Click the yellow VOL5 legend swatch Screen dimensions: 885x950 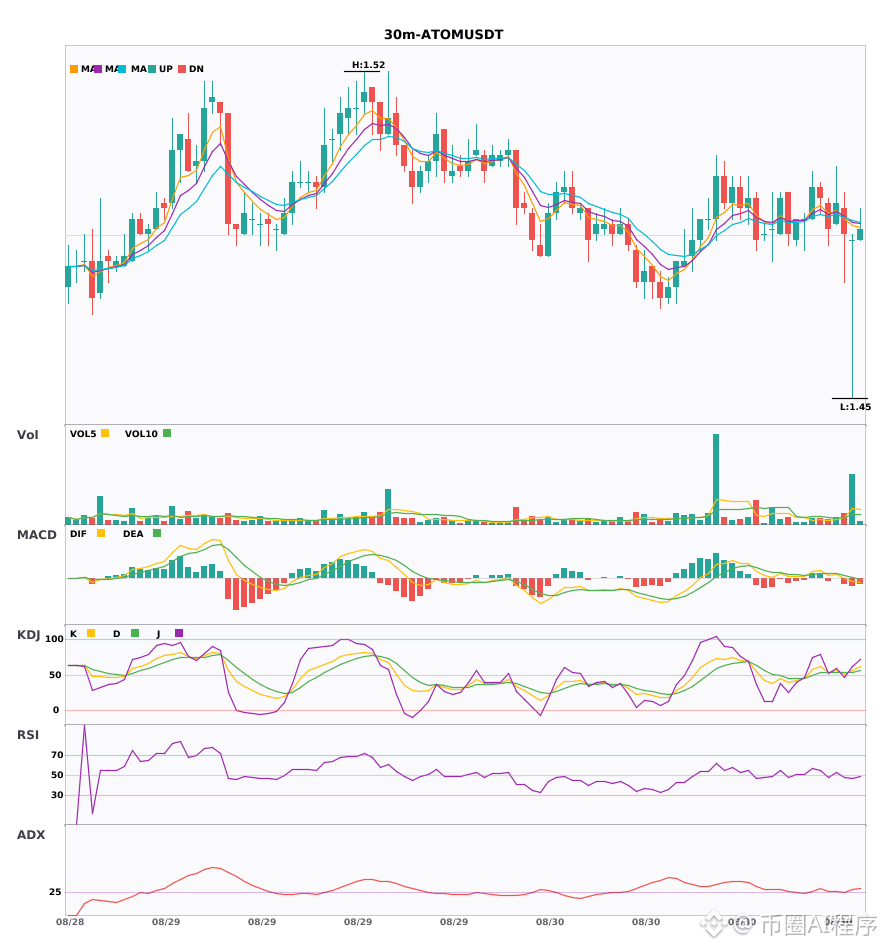[x=105, y=433]
